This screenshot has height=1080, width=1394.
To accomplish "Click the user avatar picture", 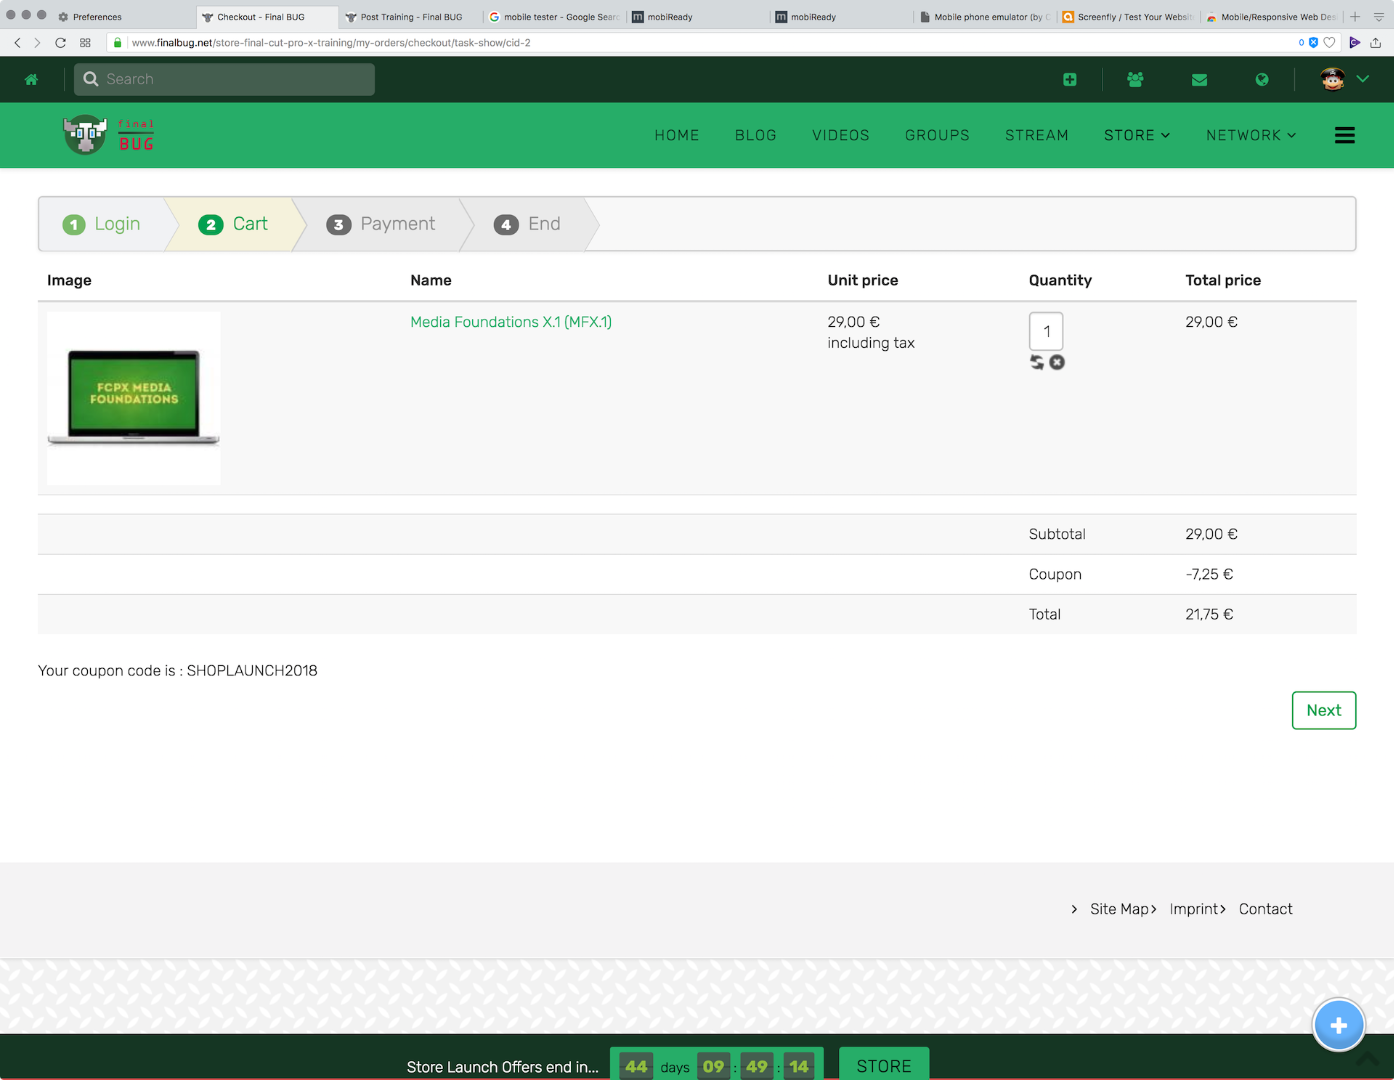I will 1332,79.
